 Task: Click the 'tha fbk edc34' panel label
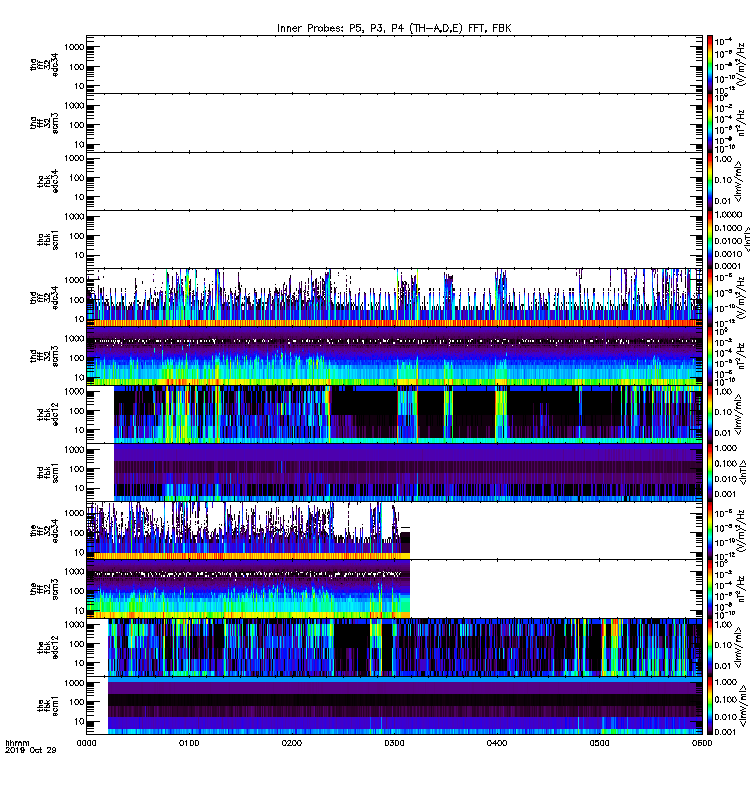[48, 182]
